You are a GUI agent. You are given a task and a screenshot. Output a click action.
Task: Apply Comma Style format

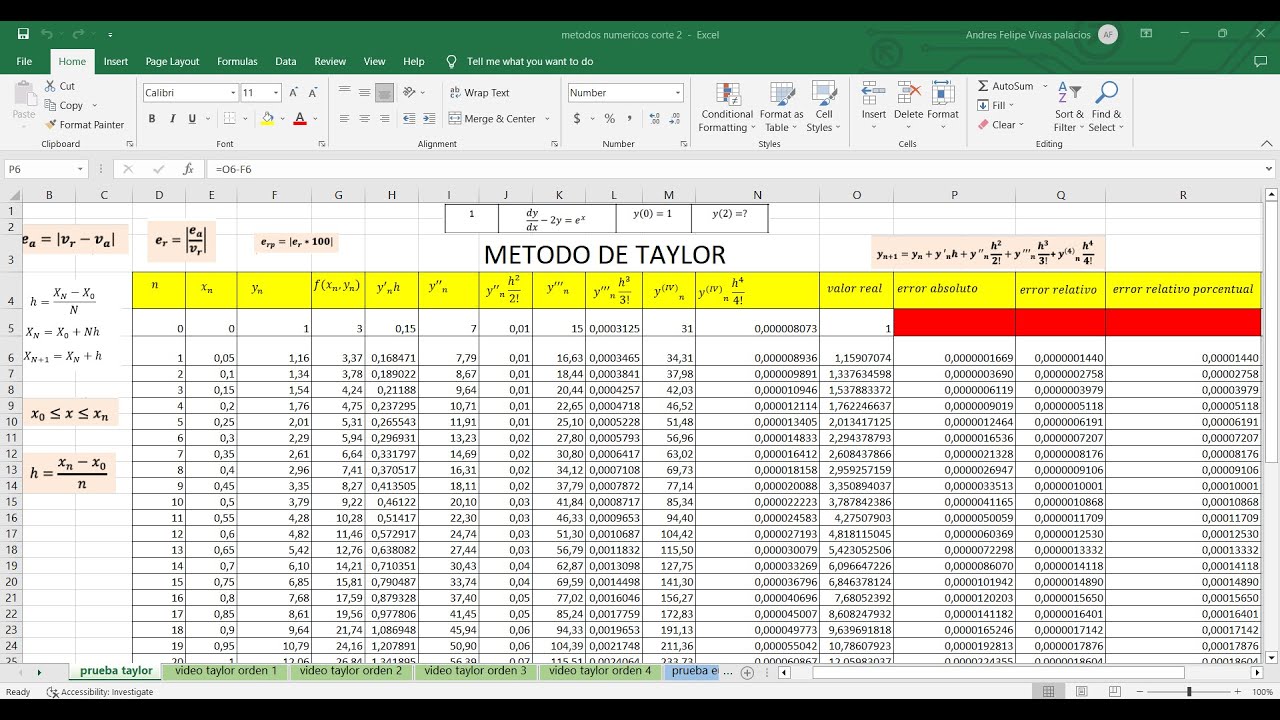(629, 119)
